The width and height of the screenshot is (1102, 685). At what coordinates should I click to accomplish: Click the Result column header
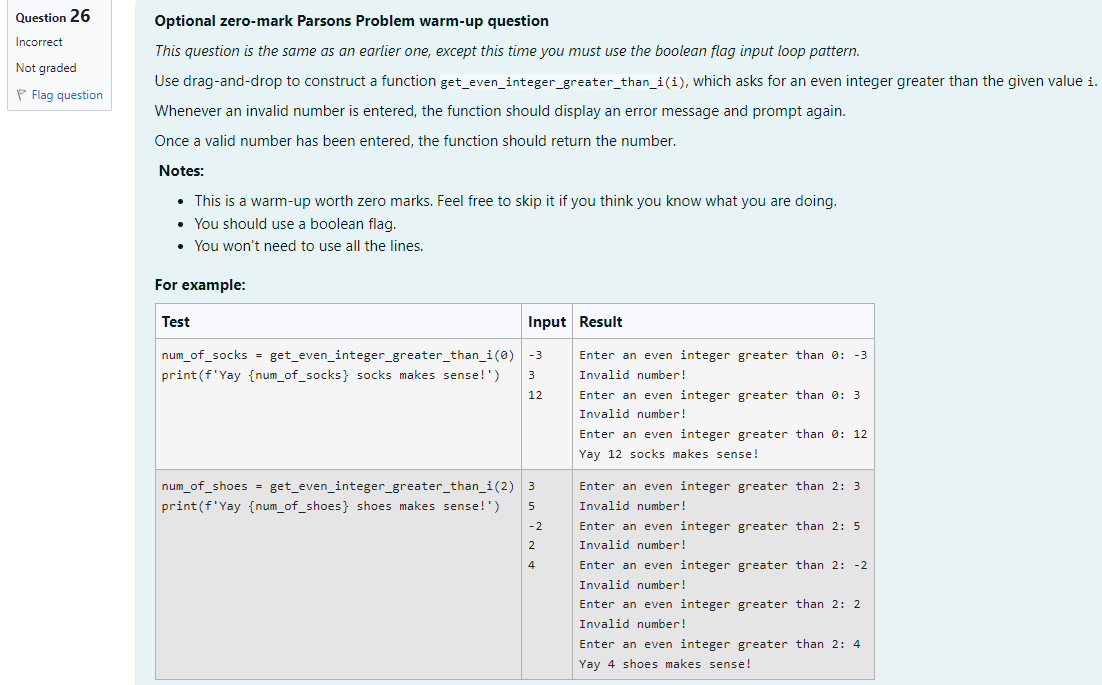(x=599, y=321)
